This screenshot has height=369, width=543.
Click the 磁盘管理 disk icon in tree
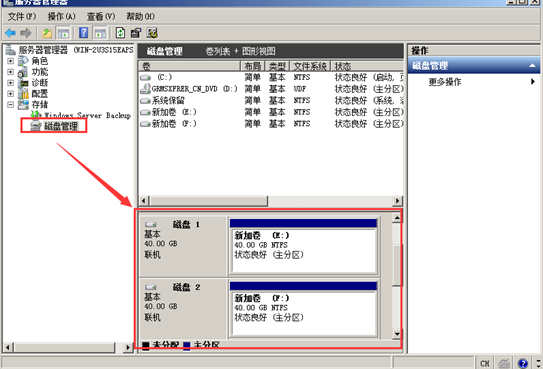click(36, 126)
